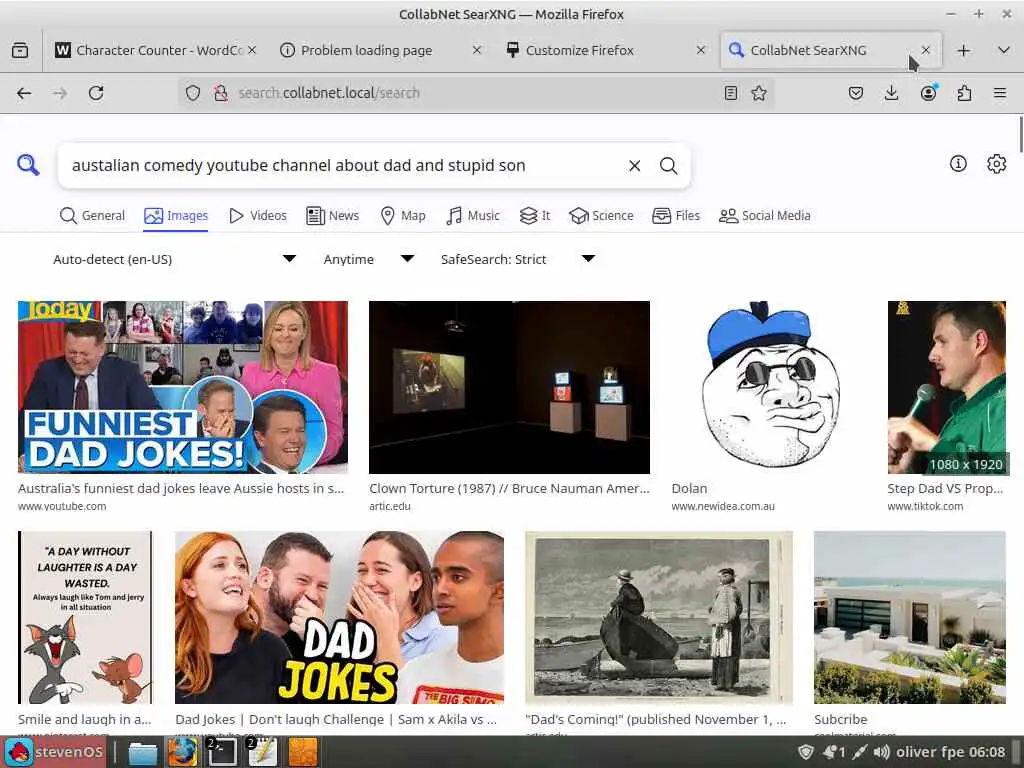Viewport: 1024px width, 768px height.
Task: Open Dad's Coming engraving thumbnail
Action: [659, 617]
